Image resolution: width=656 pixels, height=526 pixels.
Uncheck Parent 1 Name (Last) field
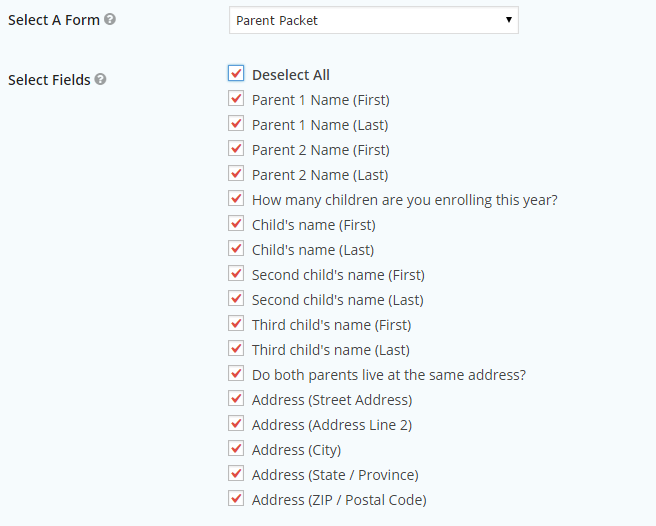click(236, 123)
